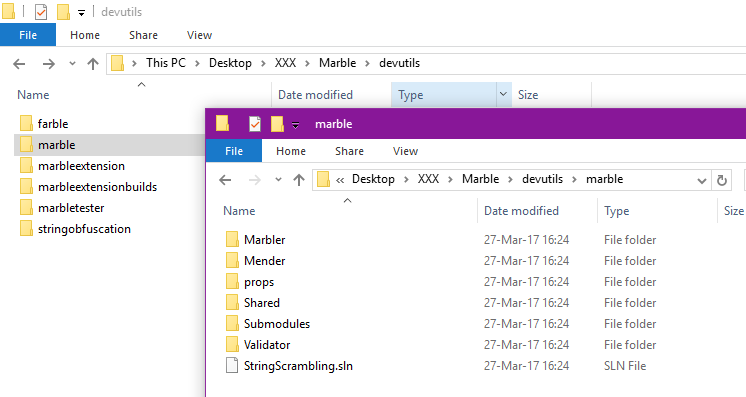Open the View tab in devutils window
The height and width of the screenshot is (397, 746).
pyautogui.click(x=199, y=35)
